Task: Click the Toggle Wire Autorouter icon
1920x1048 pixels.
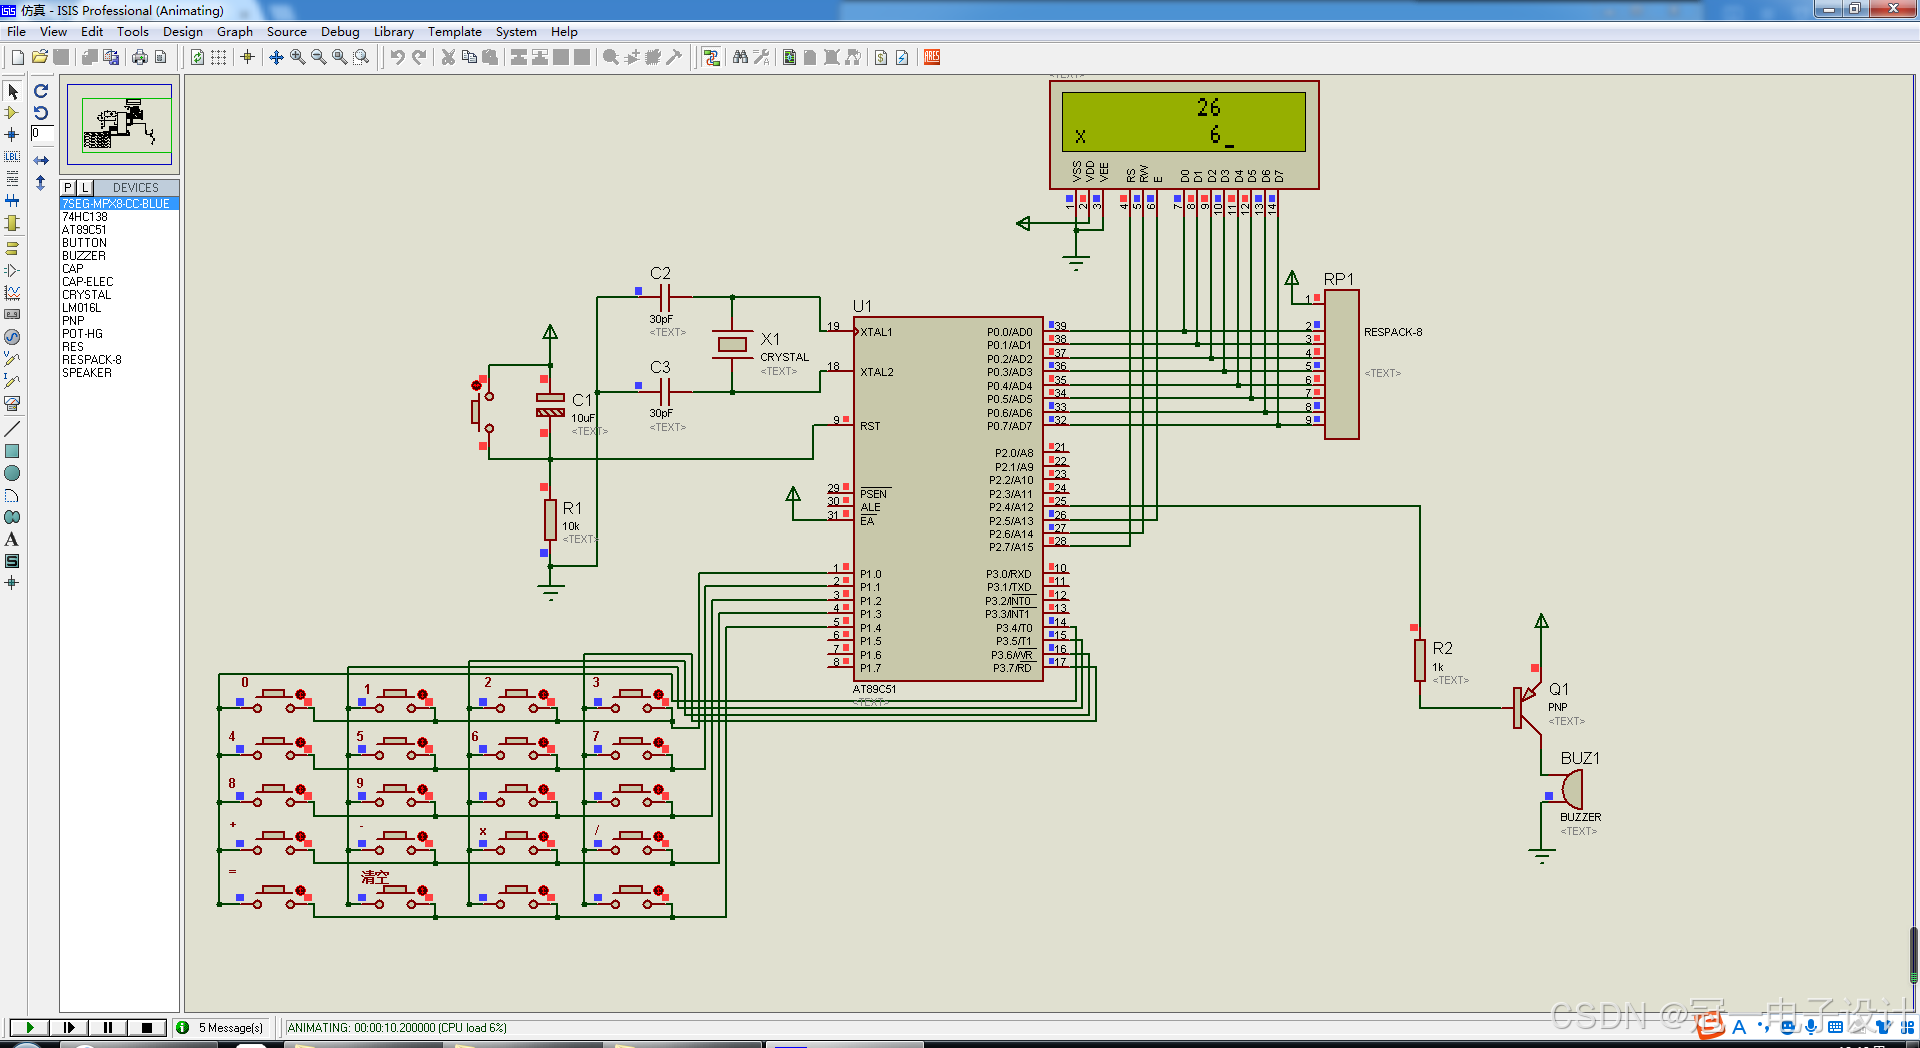Action: point(711,57)
